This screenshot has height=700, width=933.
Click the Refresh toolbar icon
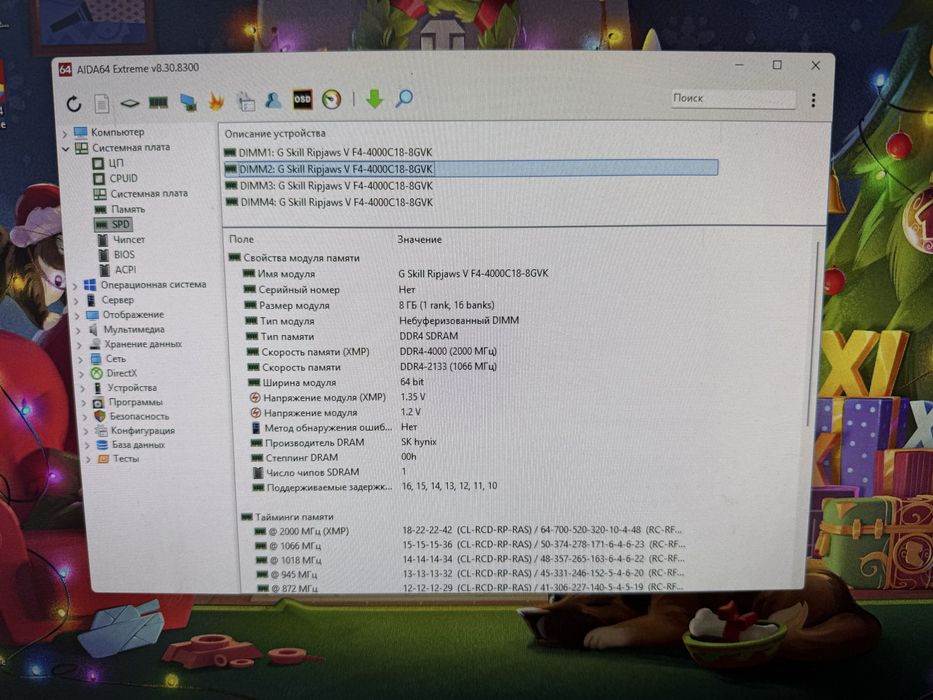pyautogui.click(x=74, y=104)
